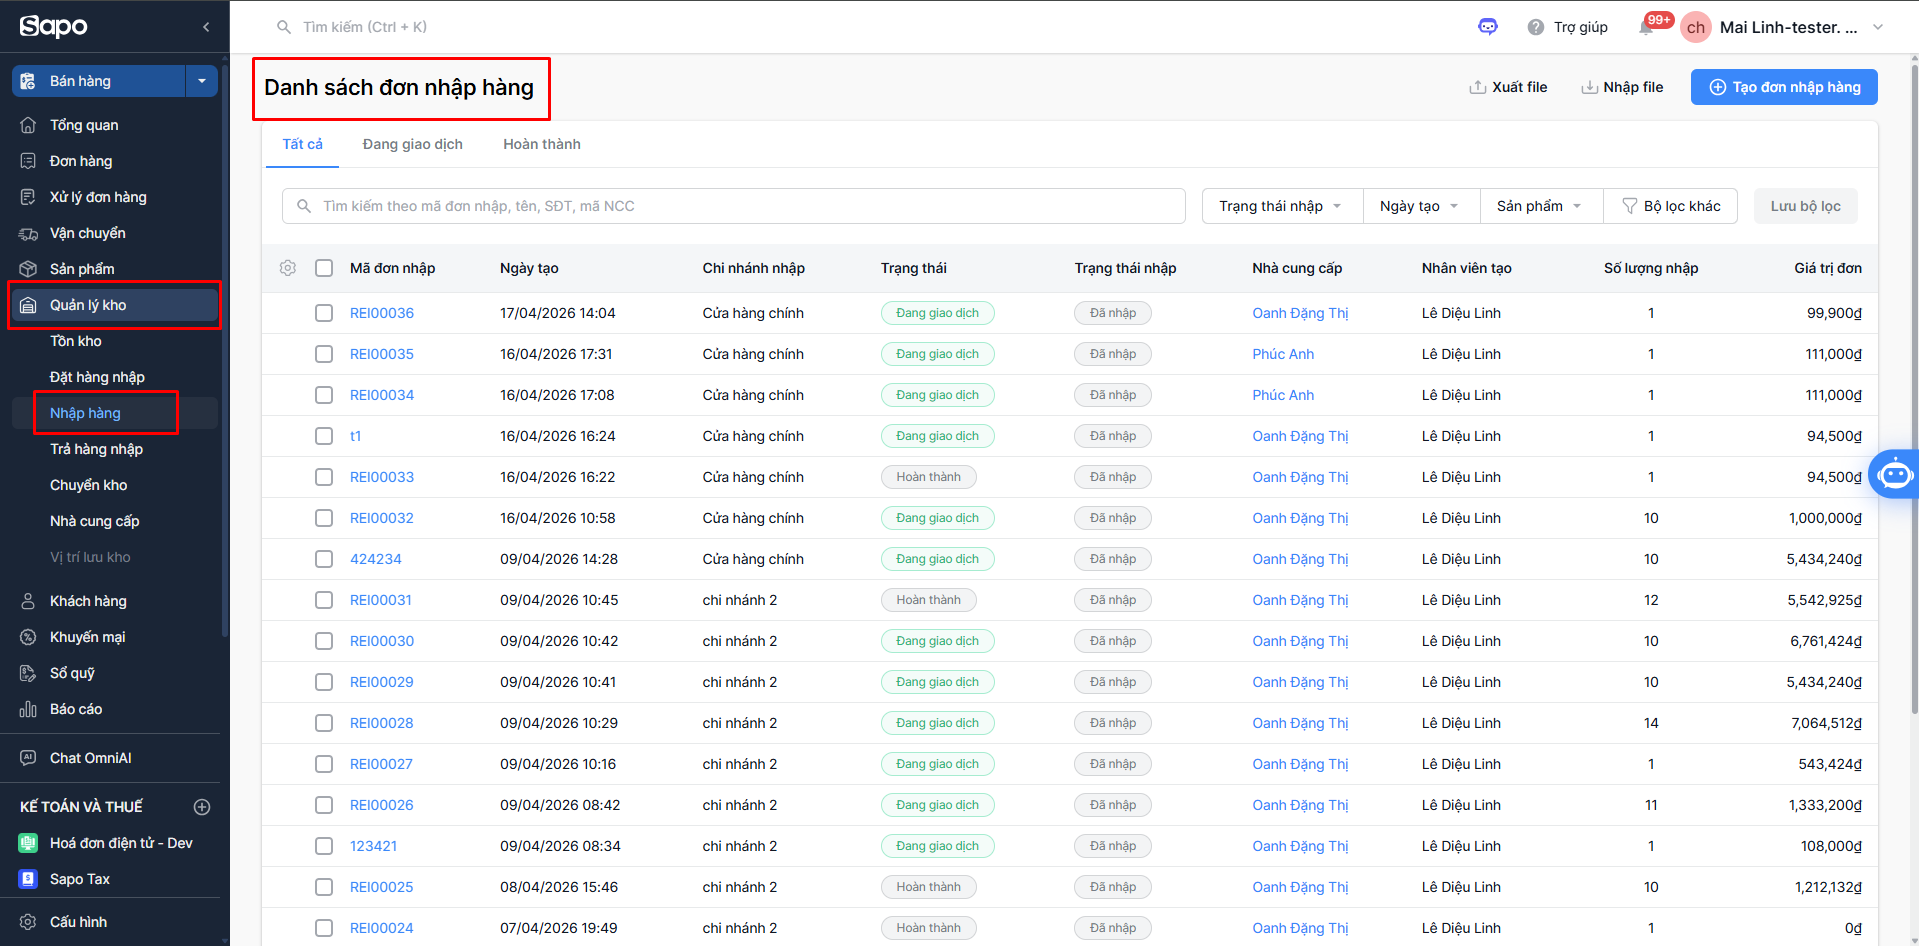1919x946 pixels.
Task: Click the Tạo đơn nhập hàng button
Action: tap(1783, 87)
